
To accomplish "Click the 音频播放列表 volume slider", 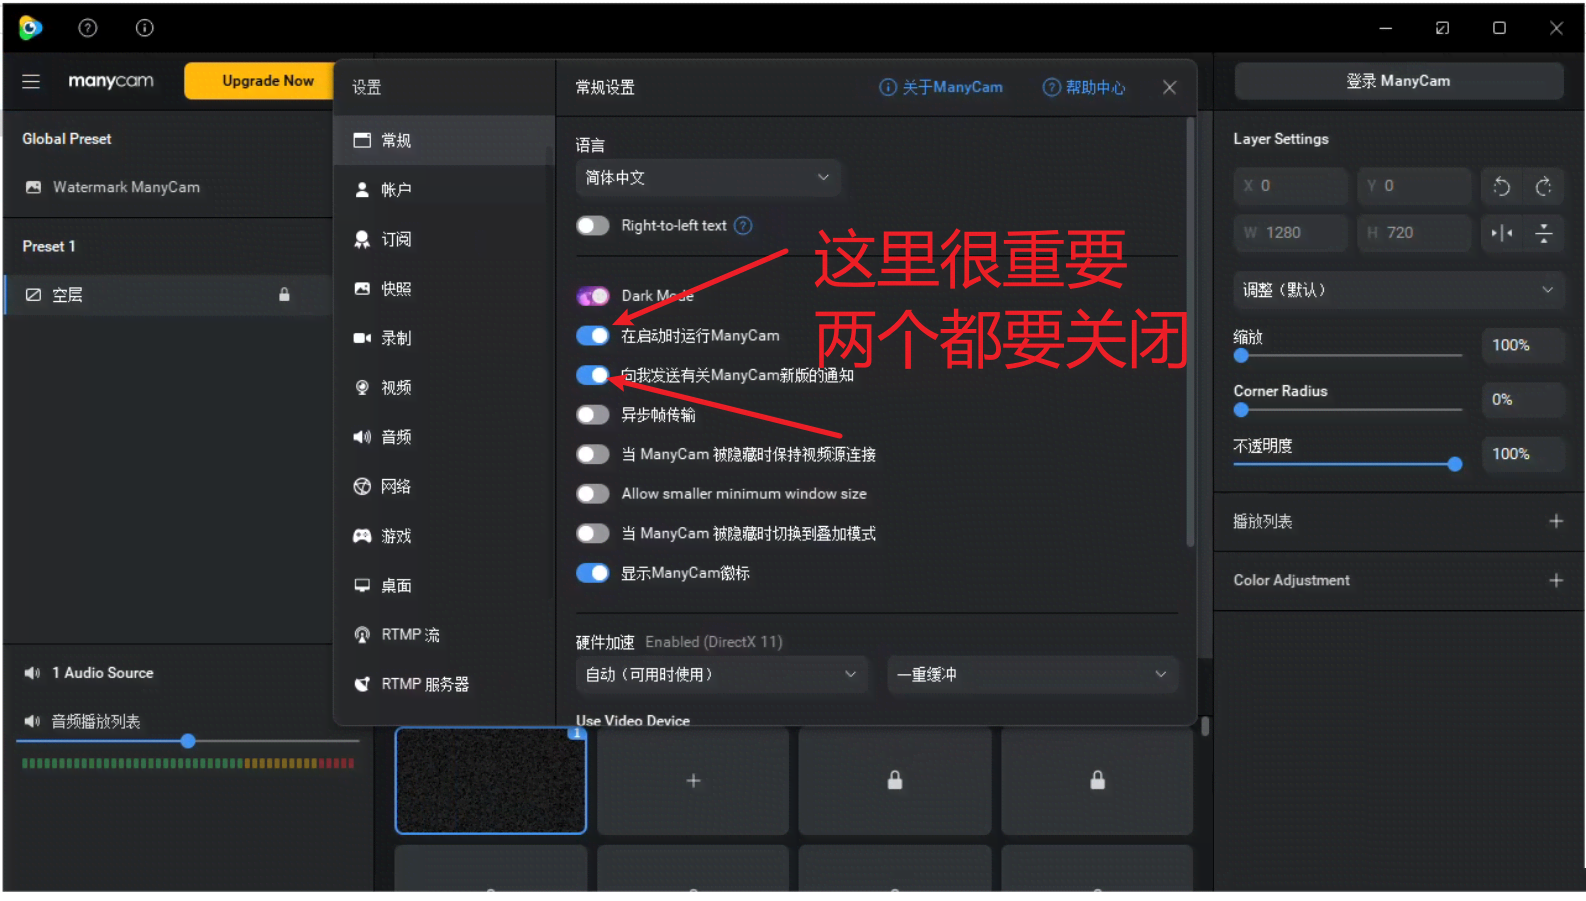I will click(188, 741).
